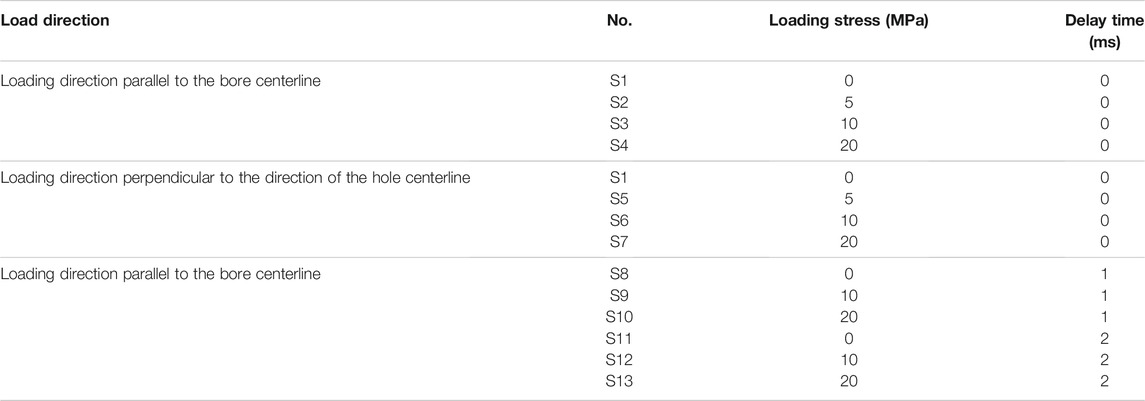The image size is (1145, 401).
Task: Click sample number S12
Action: (619, 360)
